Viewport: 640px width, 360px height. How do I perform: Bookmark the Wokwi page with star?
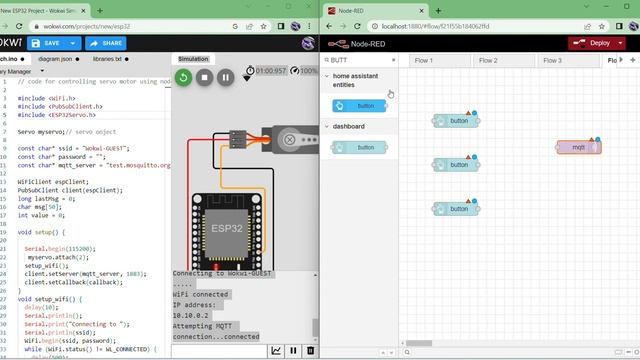pyautogui.click(x=264, y=27)
